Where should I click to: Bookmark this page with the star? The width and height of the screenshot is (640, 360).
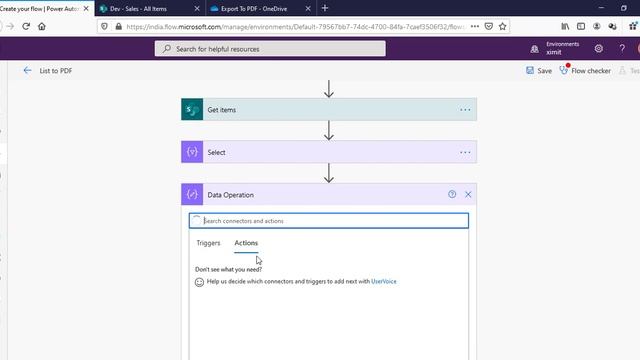pos(502,27)
